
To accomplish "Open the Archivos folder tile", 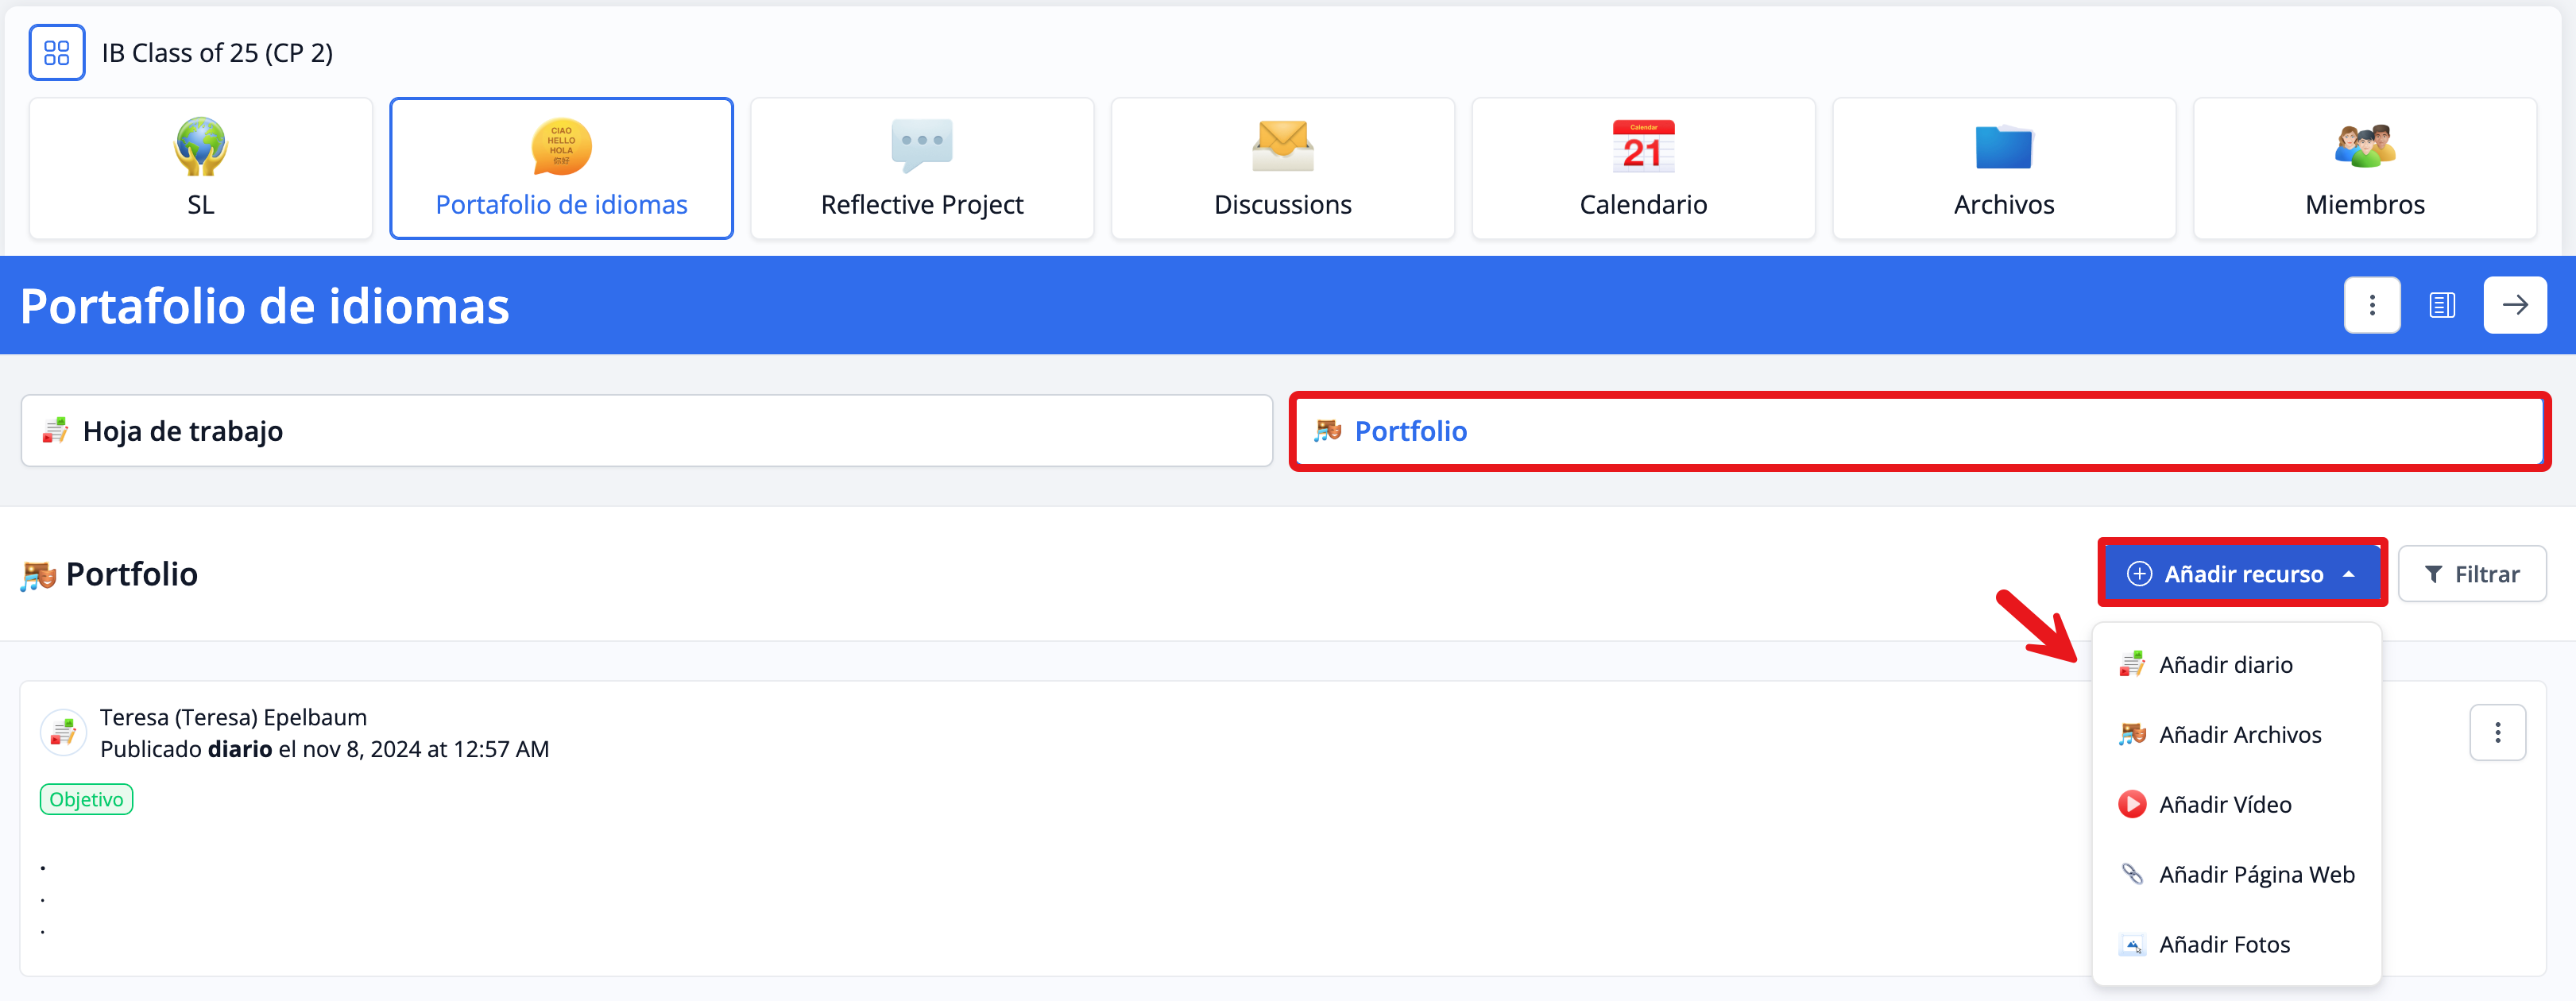I will (x=2003, y=168).
